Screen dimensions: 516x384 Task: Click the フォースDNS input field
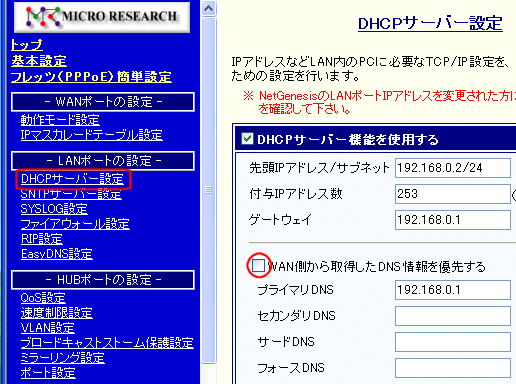(453, 368)
